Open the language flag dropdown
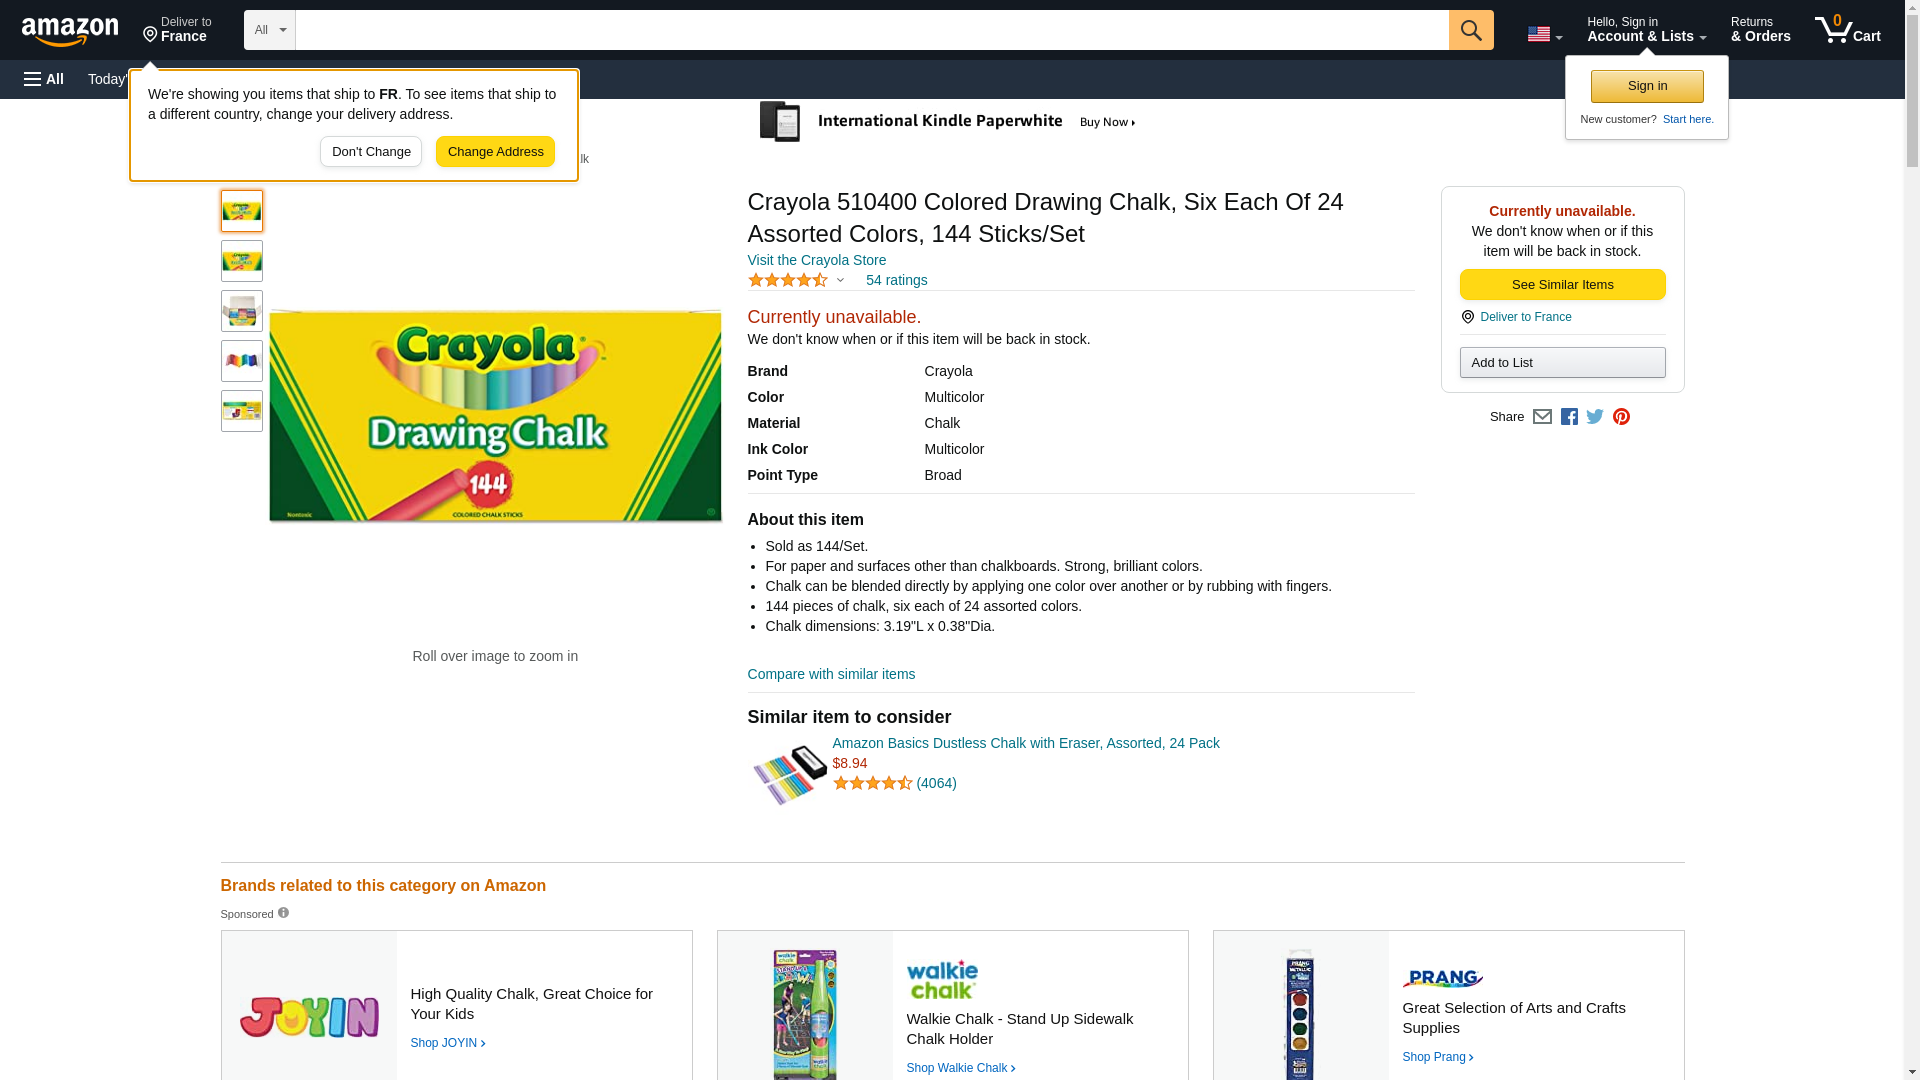 (x=1544, y=34)
